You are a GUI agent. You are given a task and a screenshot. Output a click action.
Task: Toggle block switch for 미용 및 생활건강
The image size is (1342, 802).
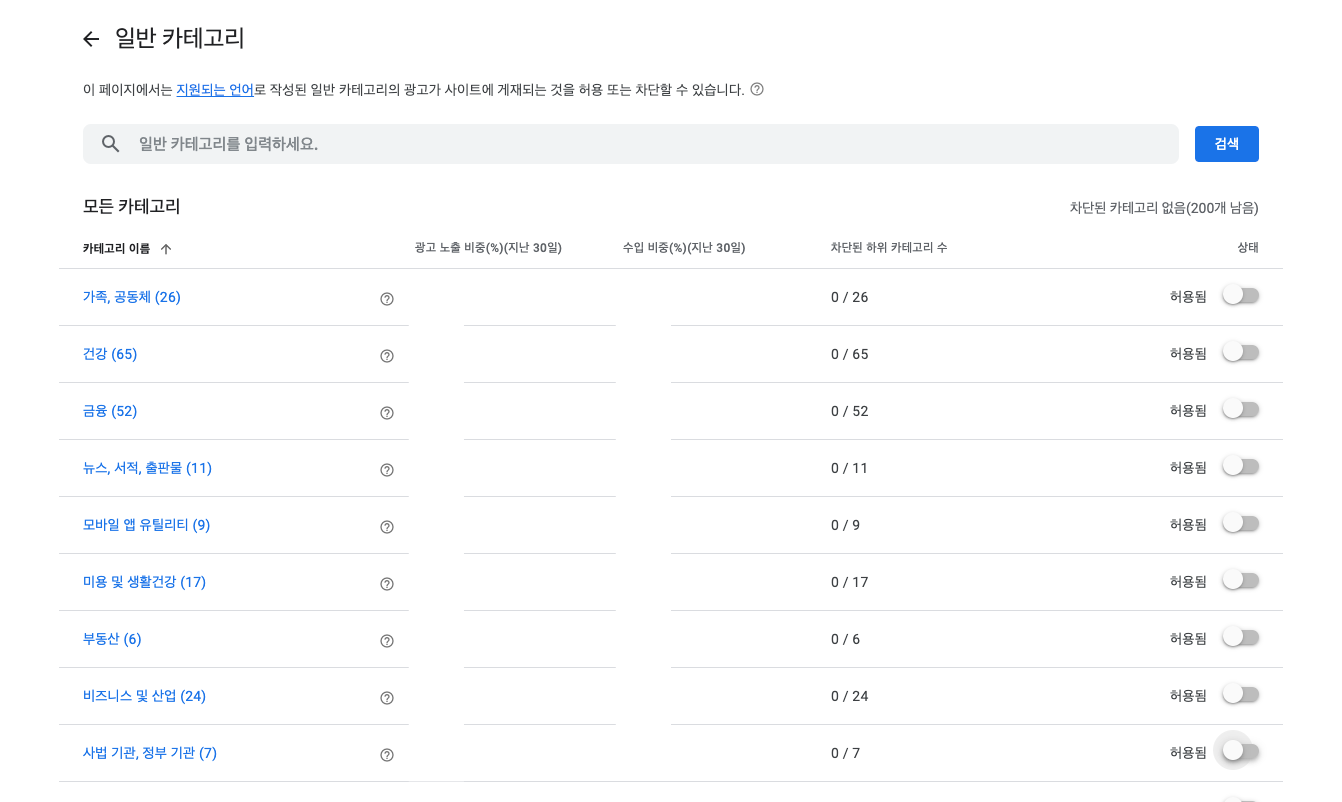click(x=1241, y=580)
